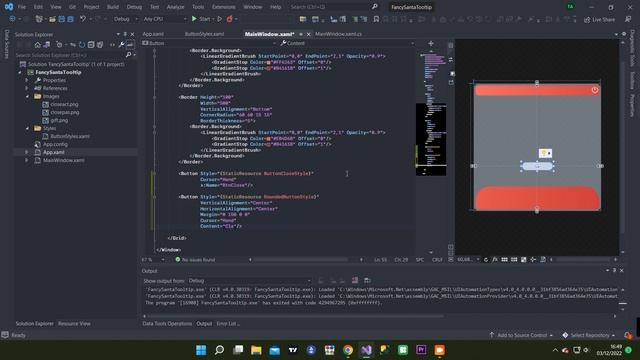Click Show All Files icon in Solution Explorer

[100, 44]
